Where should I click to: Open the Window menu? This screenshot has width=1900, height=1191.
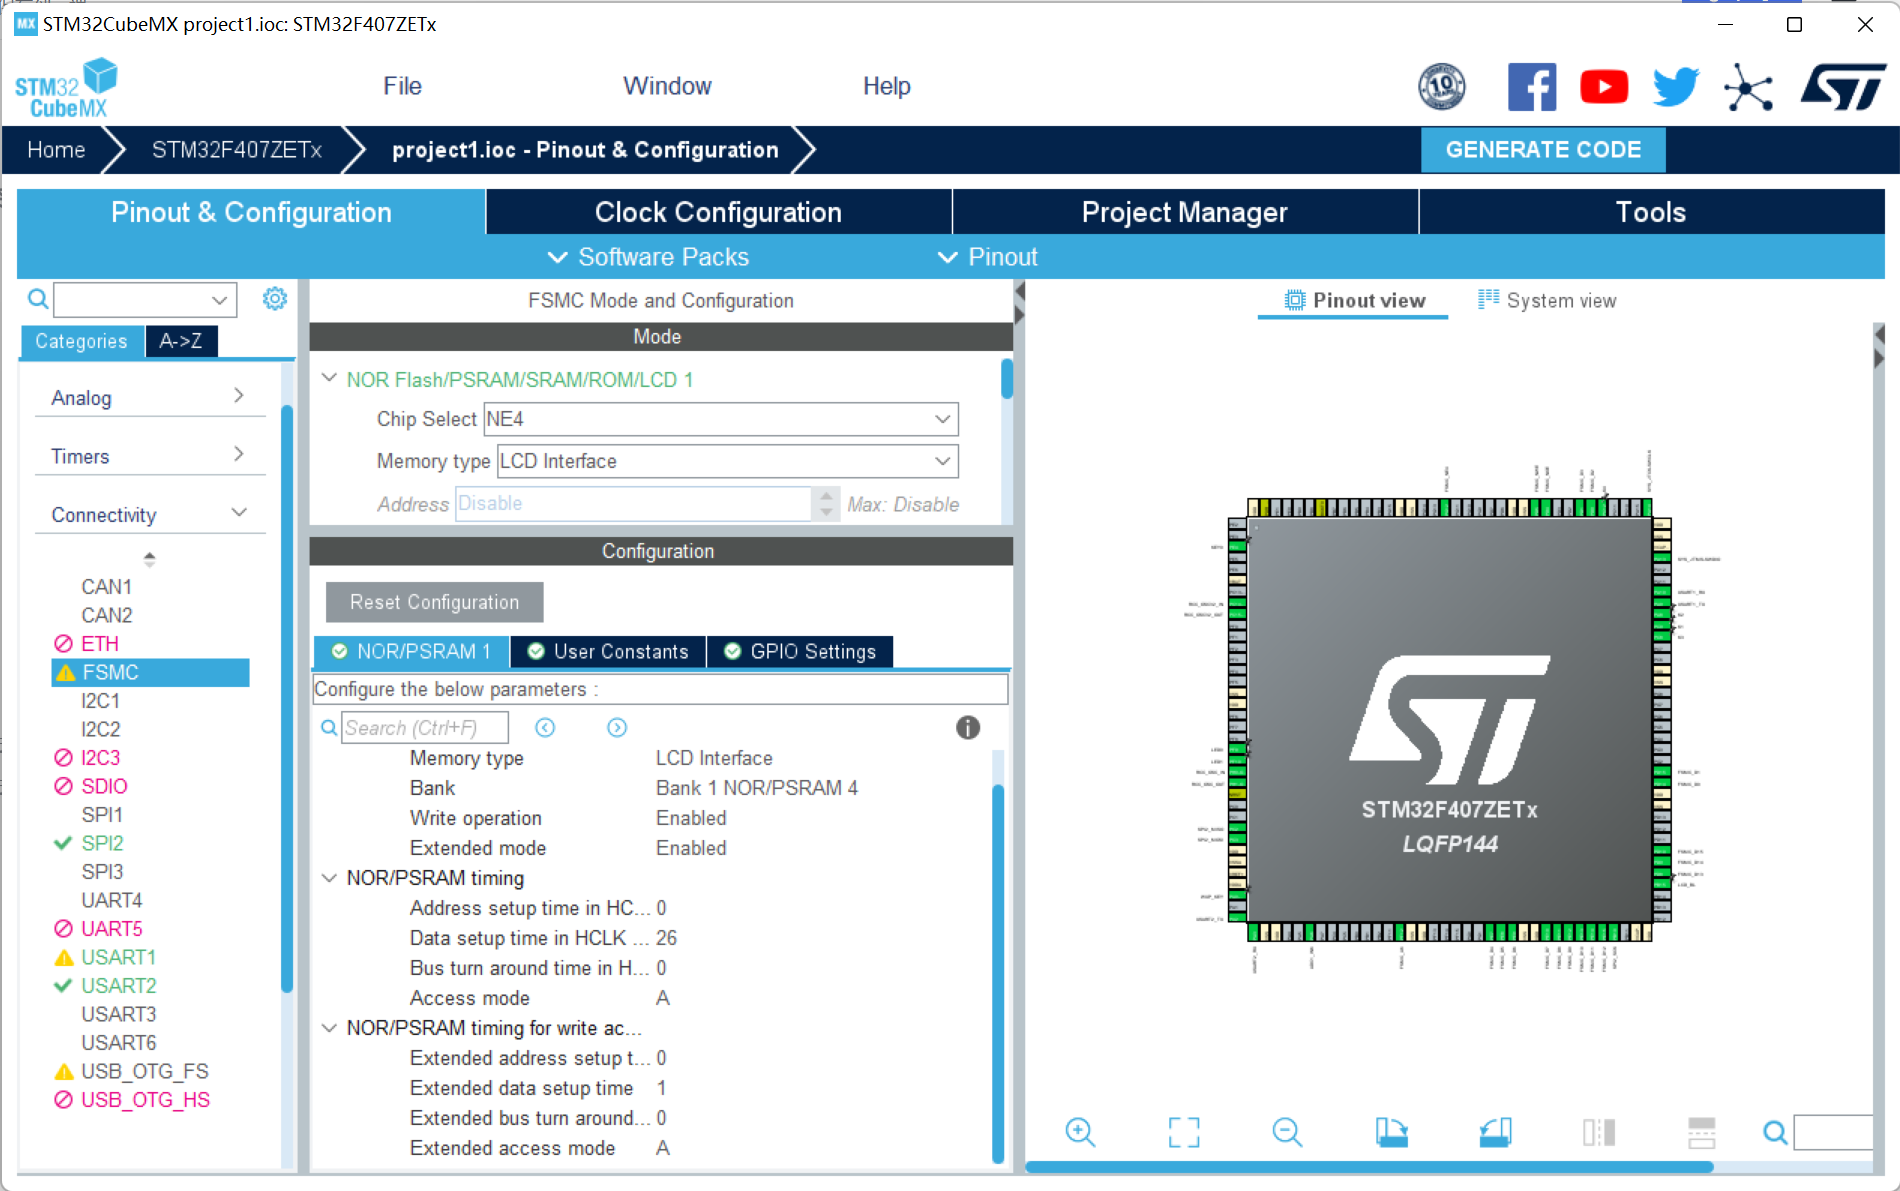[667, 86]
